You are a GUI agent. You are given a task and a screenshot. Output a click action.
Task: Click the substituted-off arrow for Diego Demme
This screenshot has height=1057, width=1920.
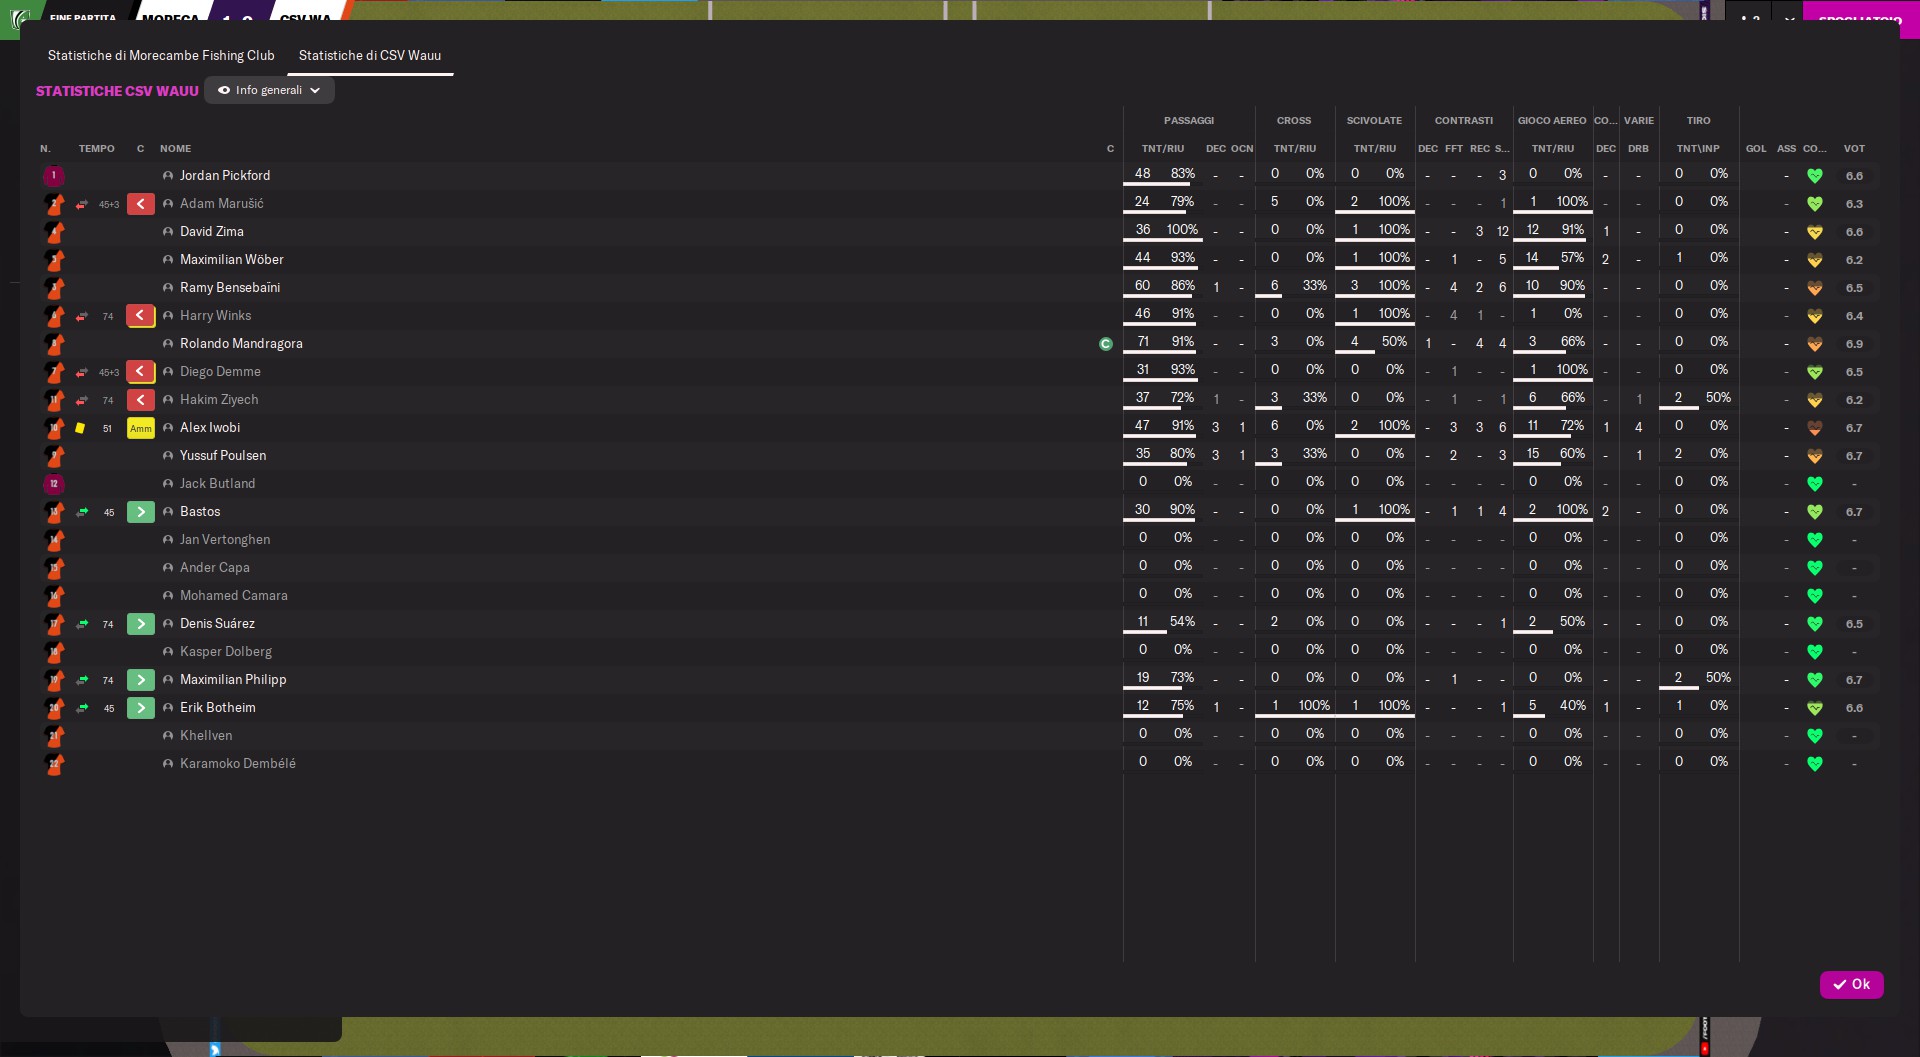point(141,372)
